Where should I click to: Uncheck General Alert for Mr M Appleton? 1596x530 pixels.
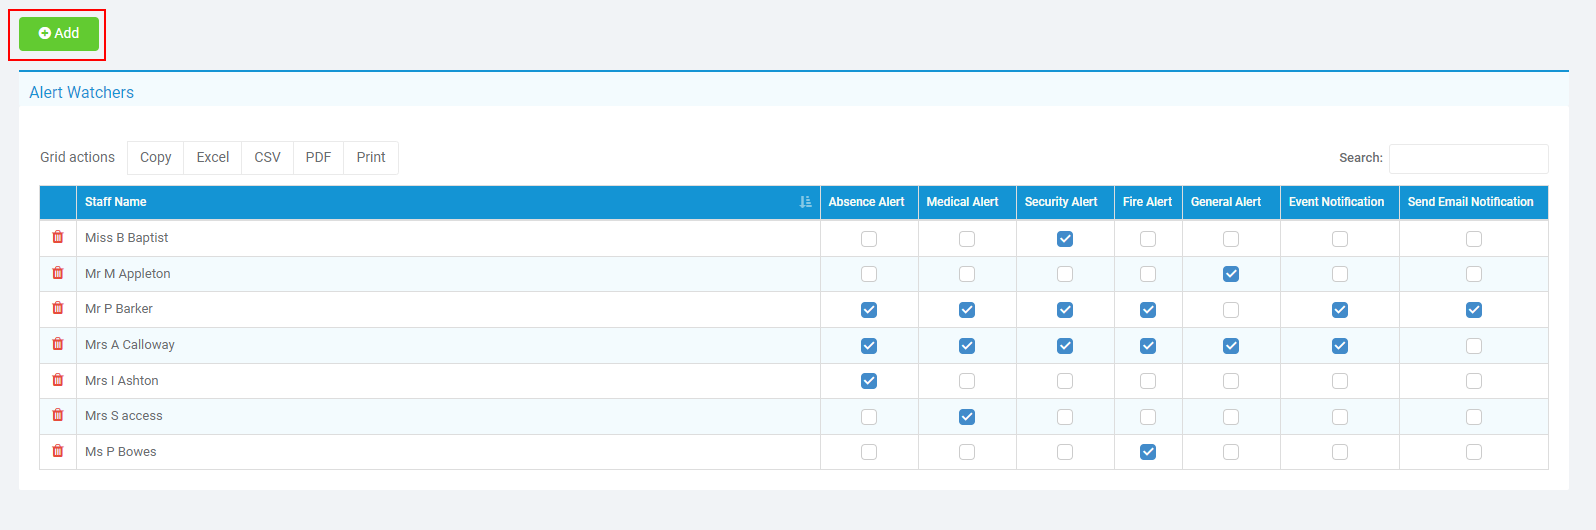[1231, 274]
